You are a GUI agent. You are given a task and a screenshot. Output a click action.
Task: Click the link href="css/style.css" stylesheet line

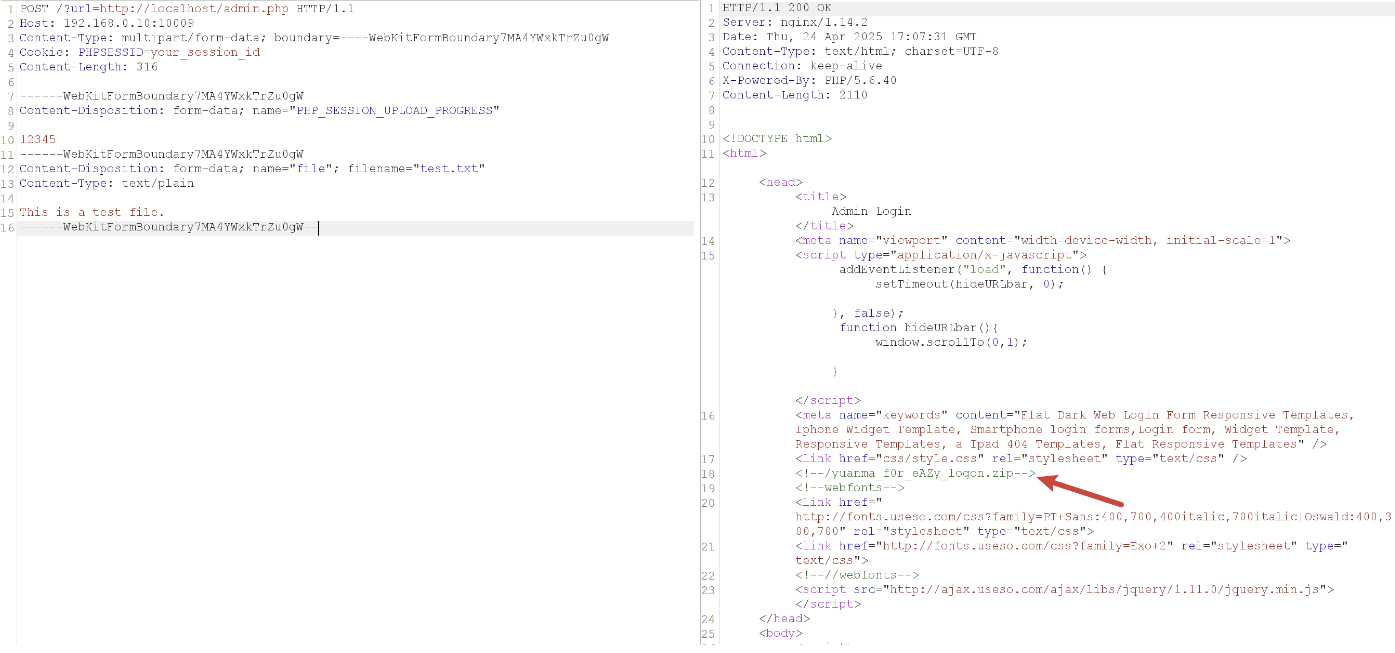(x=1021, y=459)
